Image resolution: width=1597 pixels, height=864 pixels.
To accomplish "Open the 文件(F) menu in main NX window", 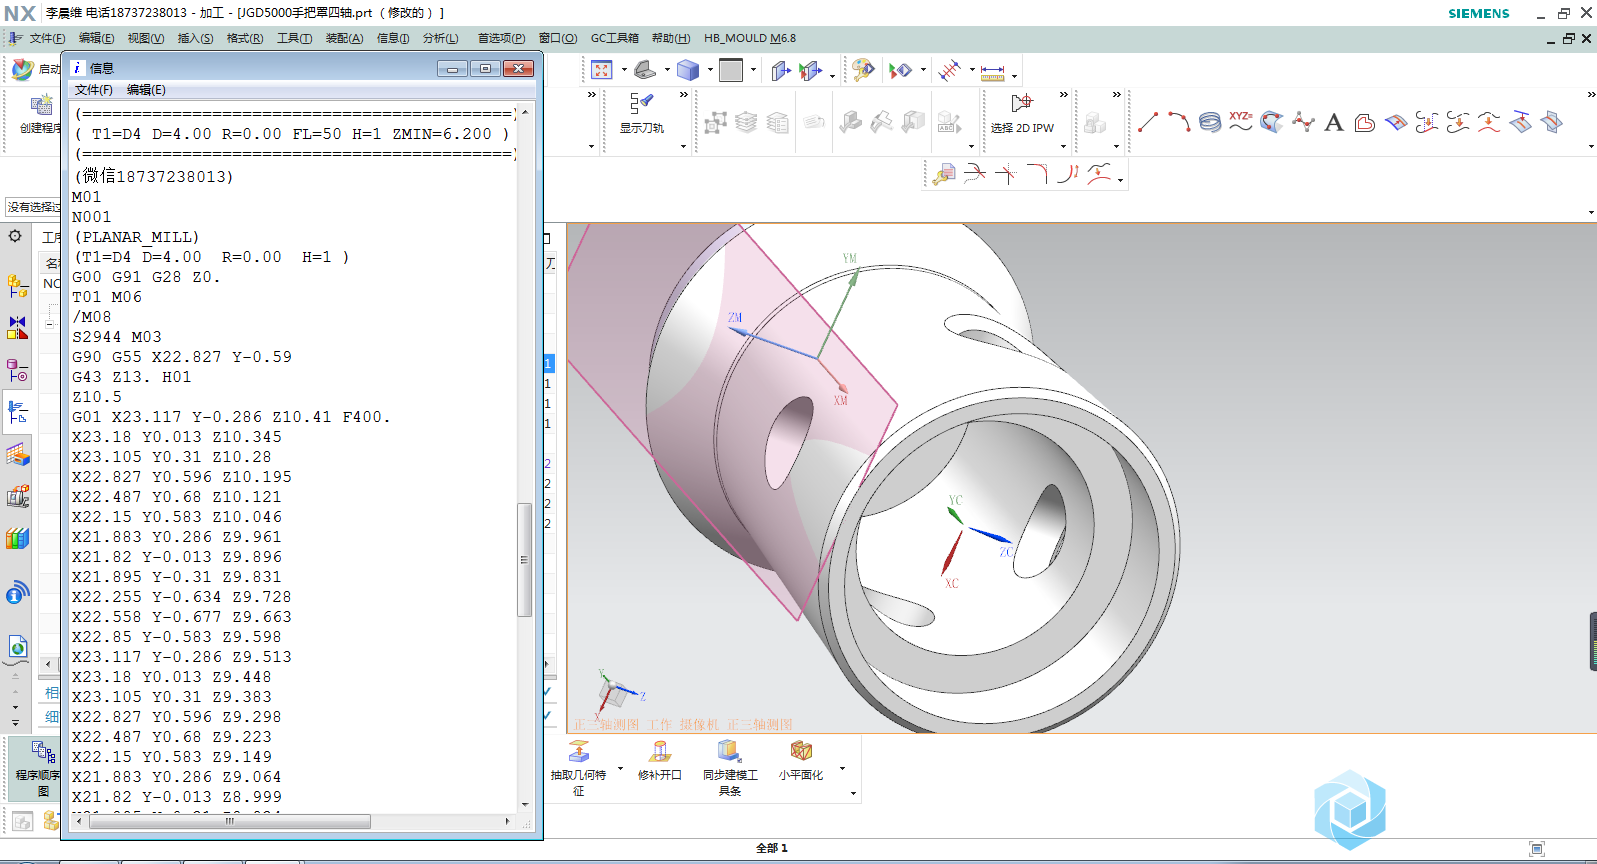I will click(46, 38).
